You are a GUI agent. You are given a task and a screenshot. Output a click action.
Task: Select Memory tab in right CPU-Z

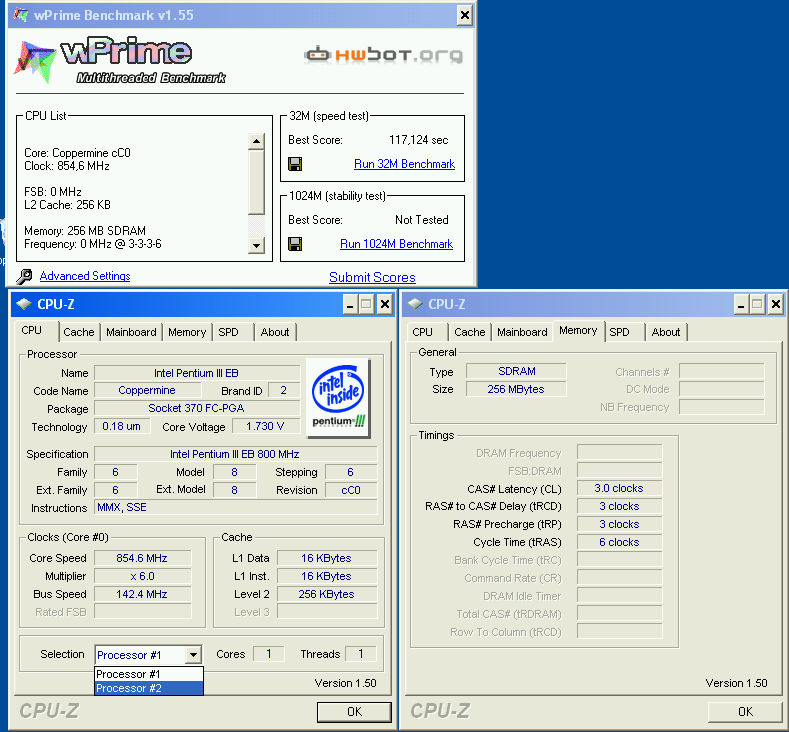coord(578,331)
